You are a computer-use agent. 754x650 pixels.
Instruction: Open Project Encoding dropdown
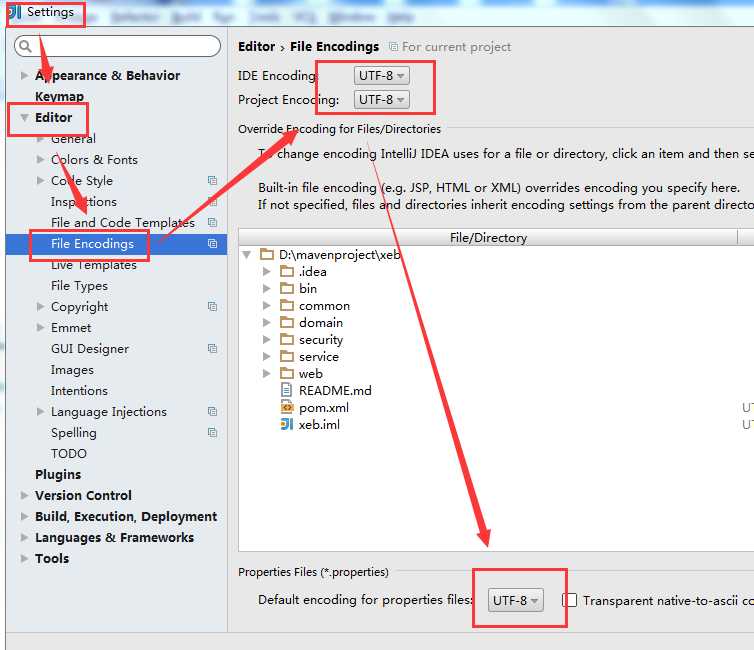[382, 100]
